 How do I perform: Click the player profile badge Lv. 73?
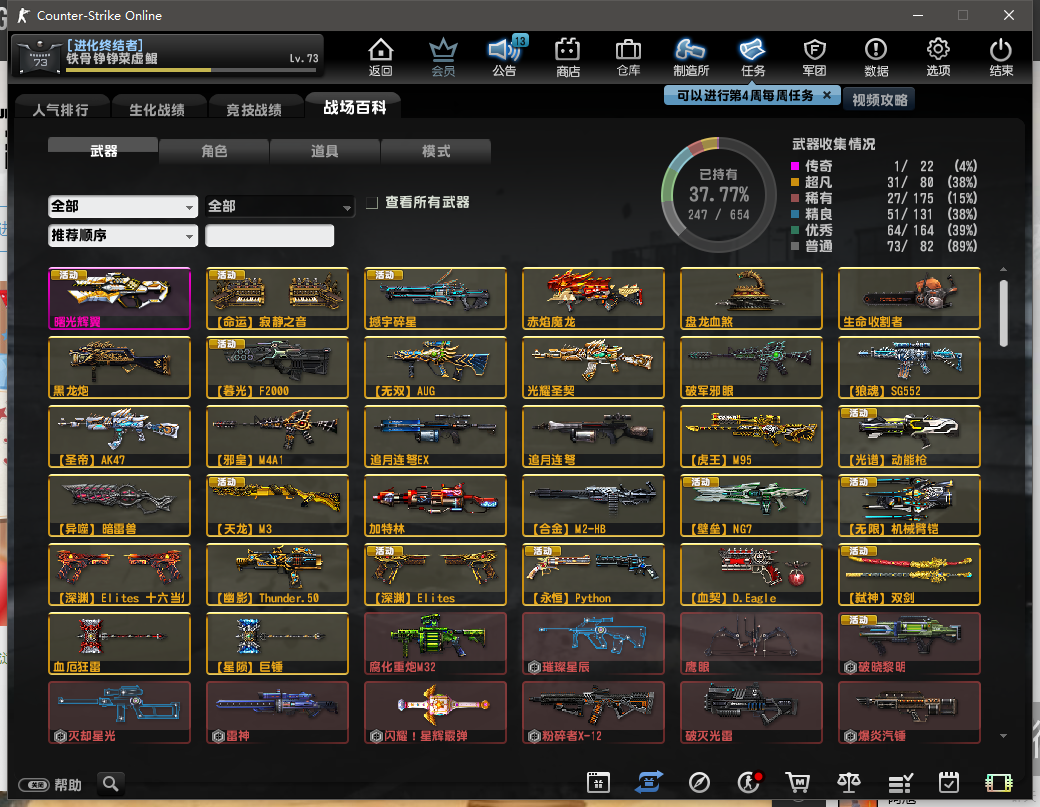(x=168, y=56)
